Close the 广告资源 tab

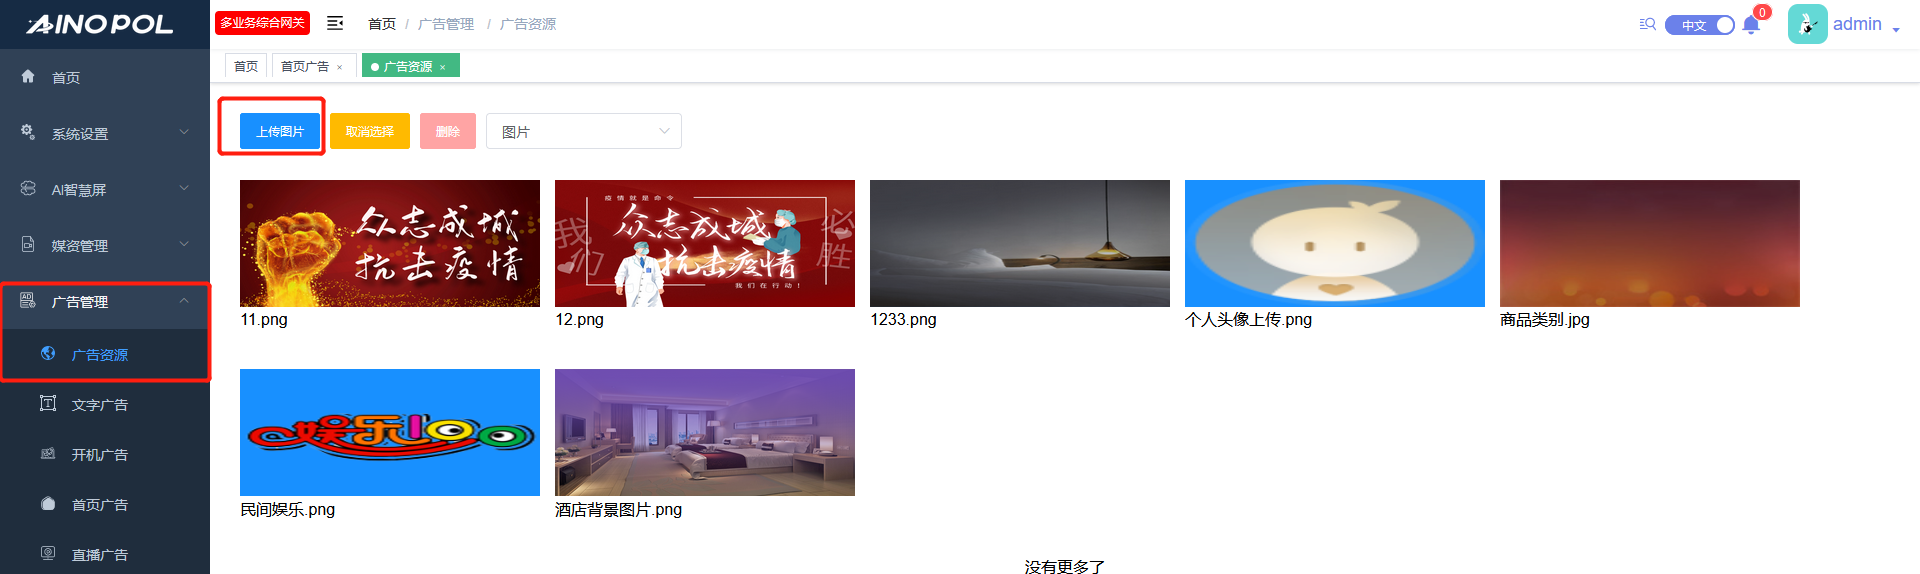click(x=443, y=67)
